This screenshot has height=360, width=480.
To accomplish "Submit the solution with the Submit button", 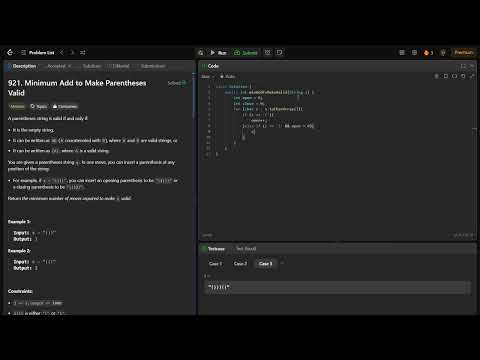I will 246,53.
